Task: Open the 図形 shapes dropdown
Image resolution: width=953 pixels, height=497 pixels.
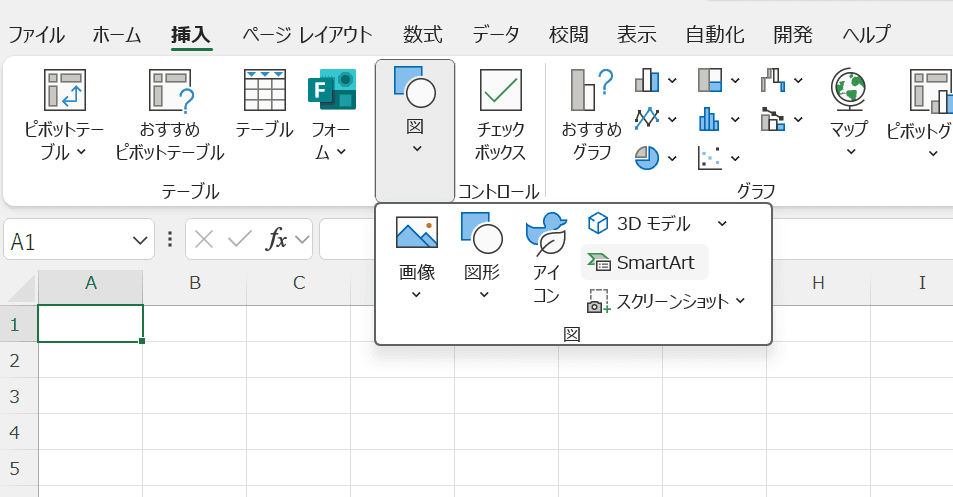Action: click(484, 294)
